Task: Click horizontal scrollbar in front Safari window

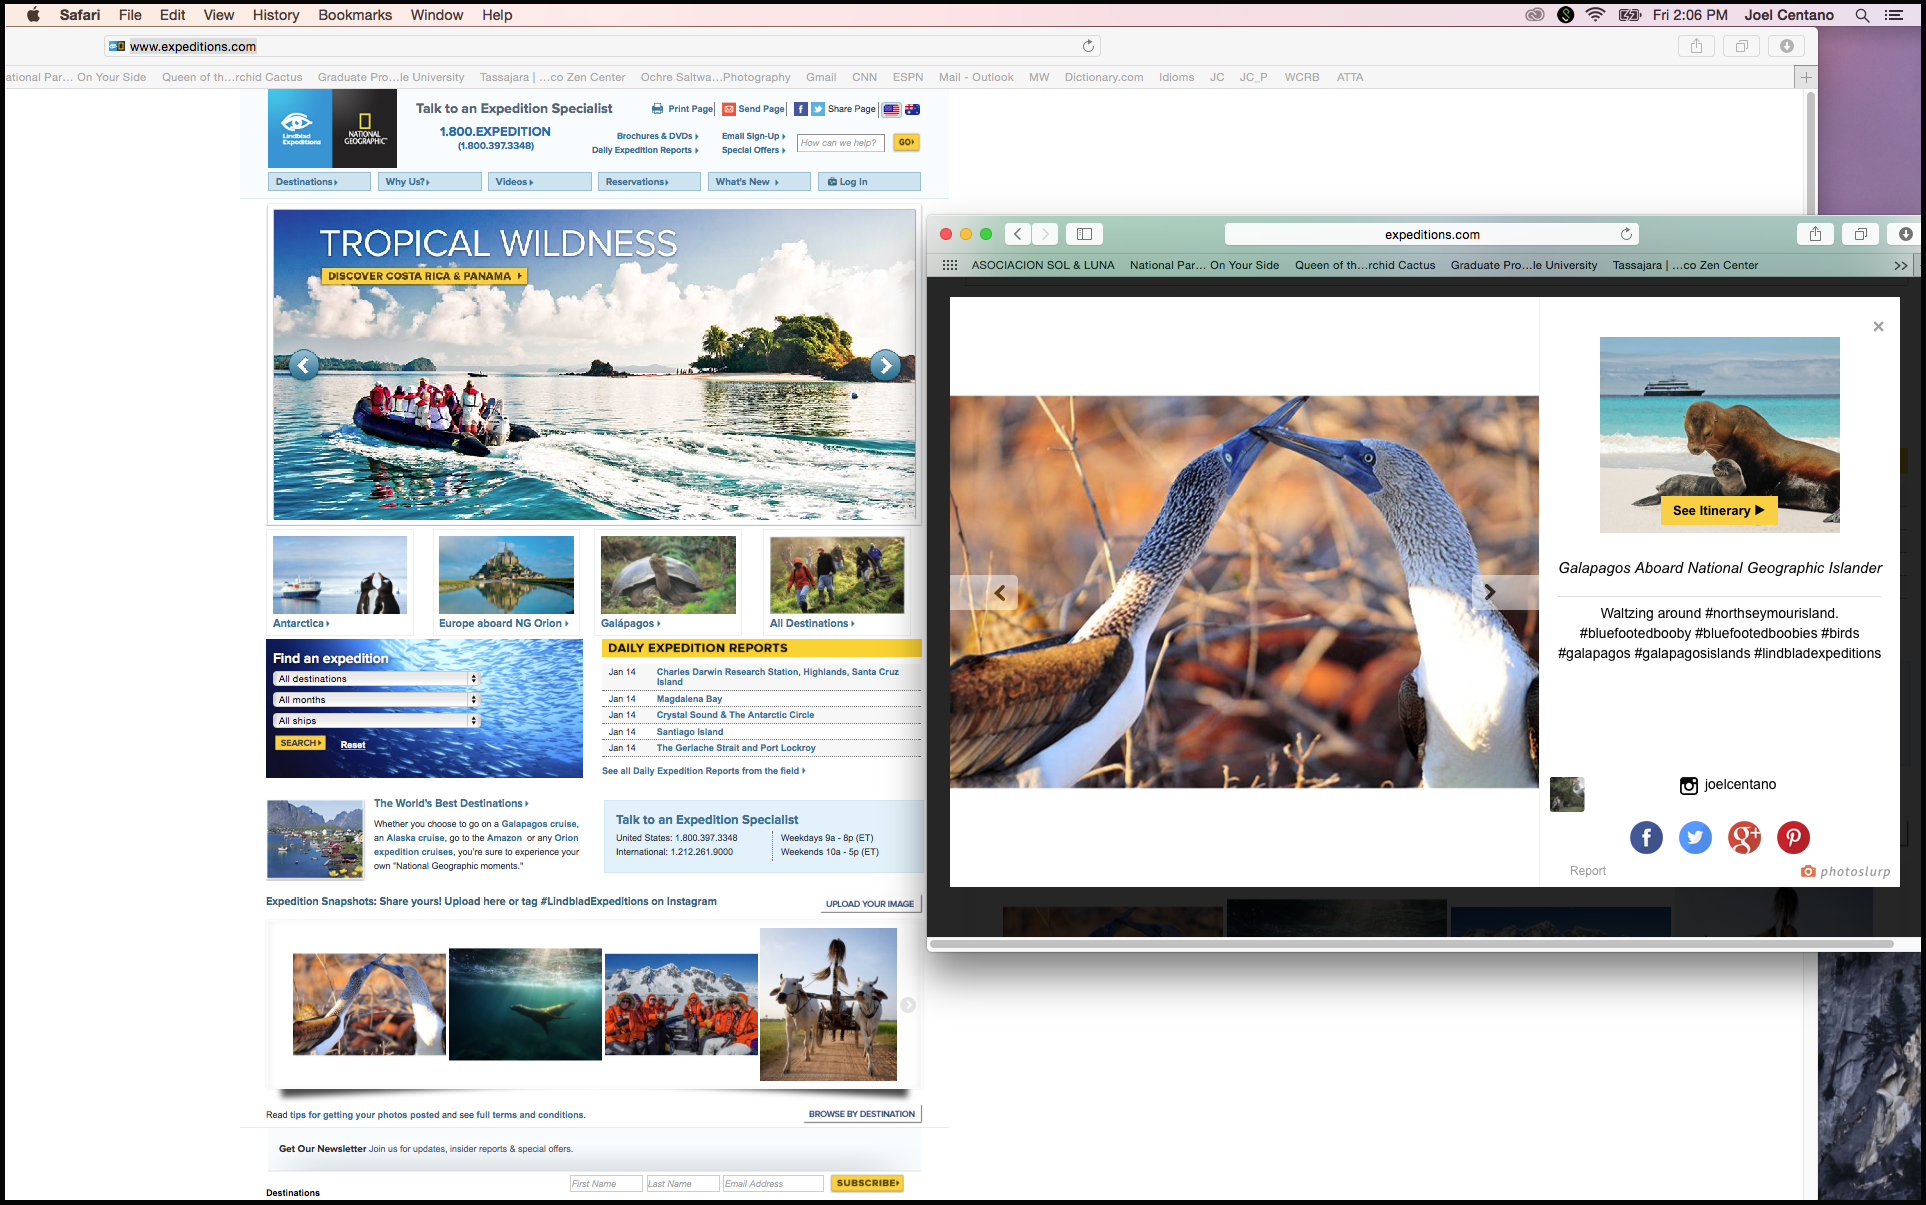Action: (x=1411, y=944)
